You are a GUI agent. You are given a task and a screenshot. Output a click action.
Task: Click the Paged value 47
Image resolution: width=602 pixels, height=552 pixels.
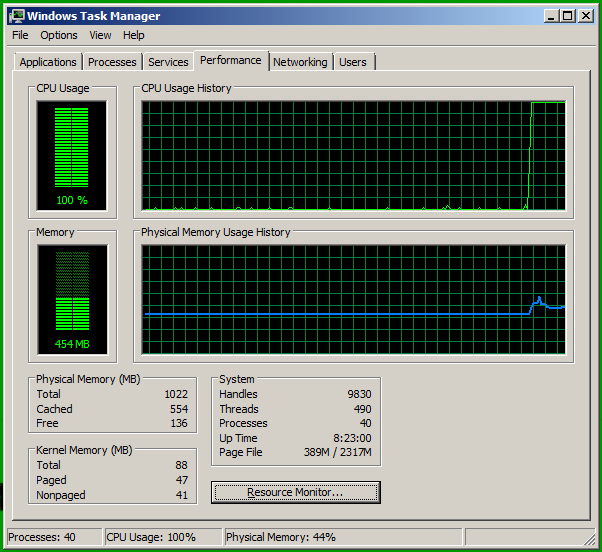[182, 480]
